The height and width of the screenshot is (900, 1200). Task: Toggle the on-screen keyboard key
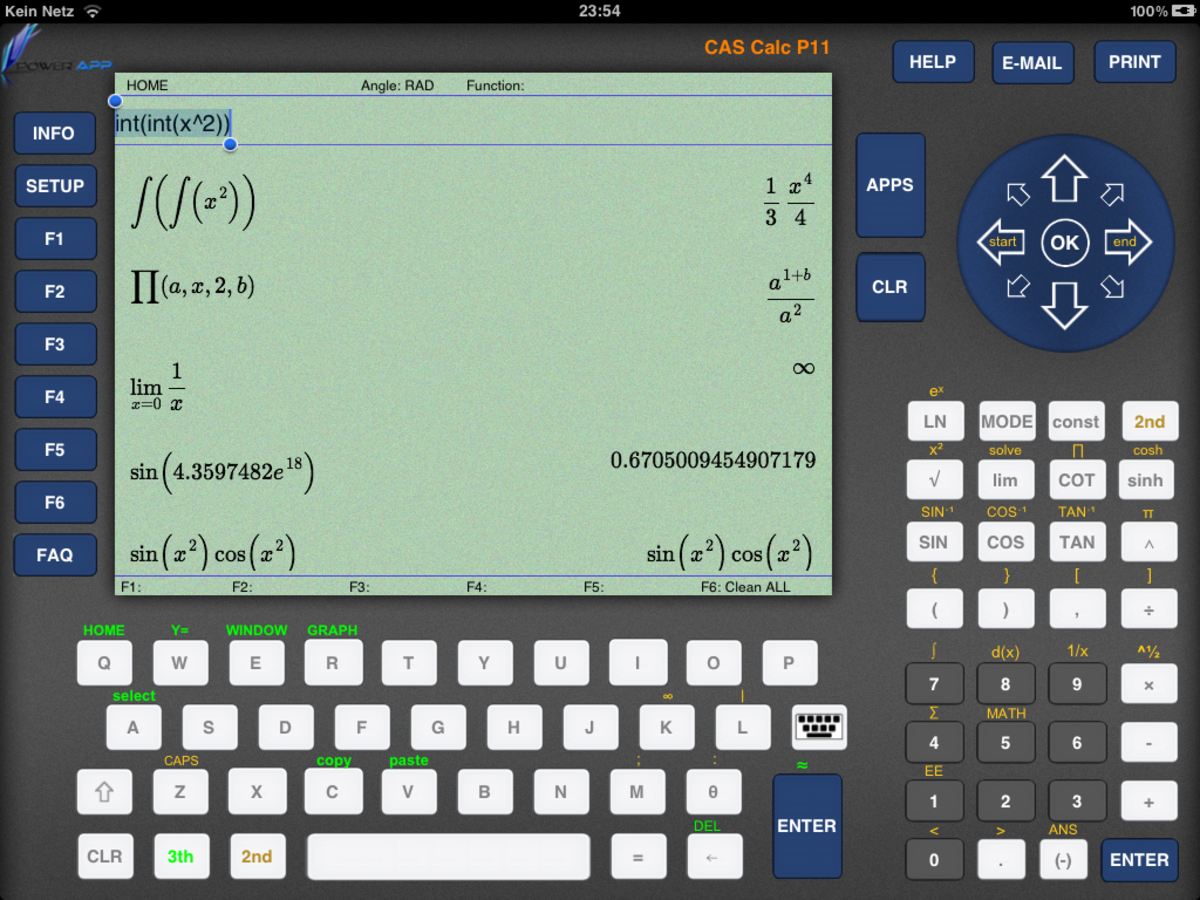(x=819, y=727)
